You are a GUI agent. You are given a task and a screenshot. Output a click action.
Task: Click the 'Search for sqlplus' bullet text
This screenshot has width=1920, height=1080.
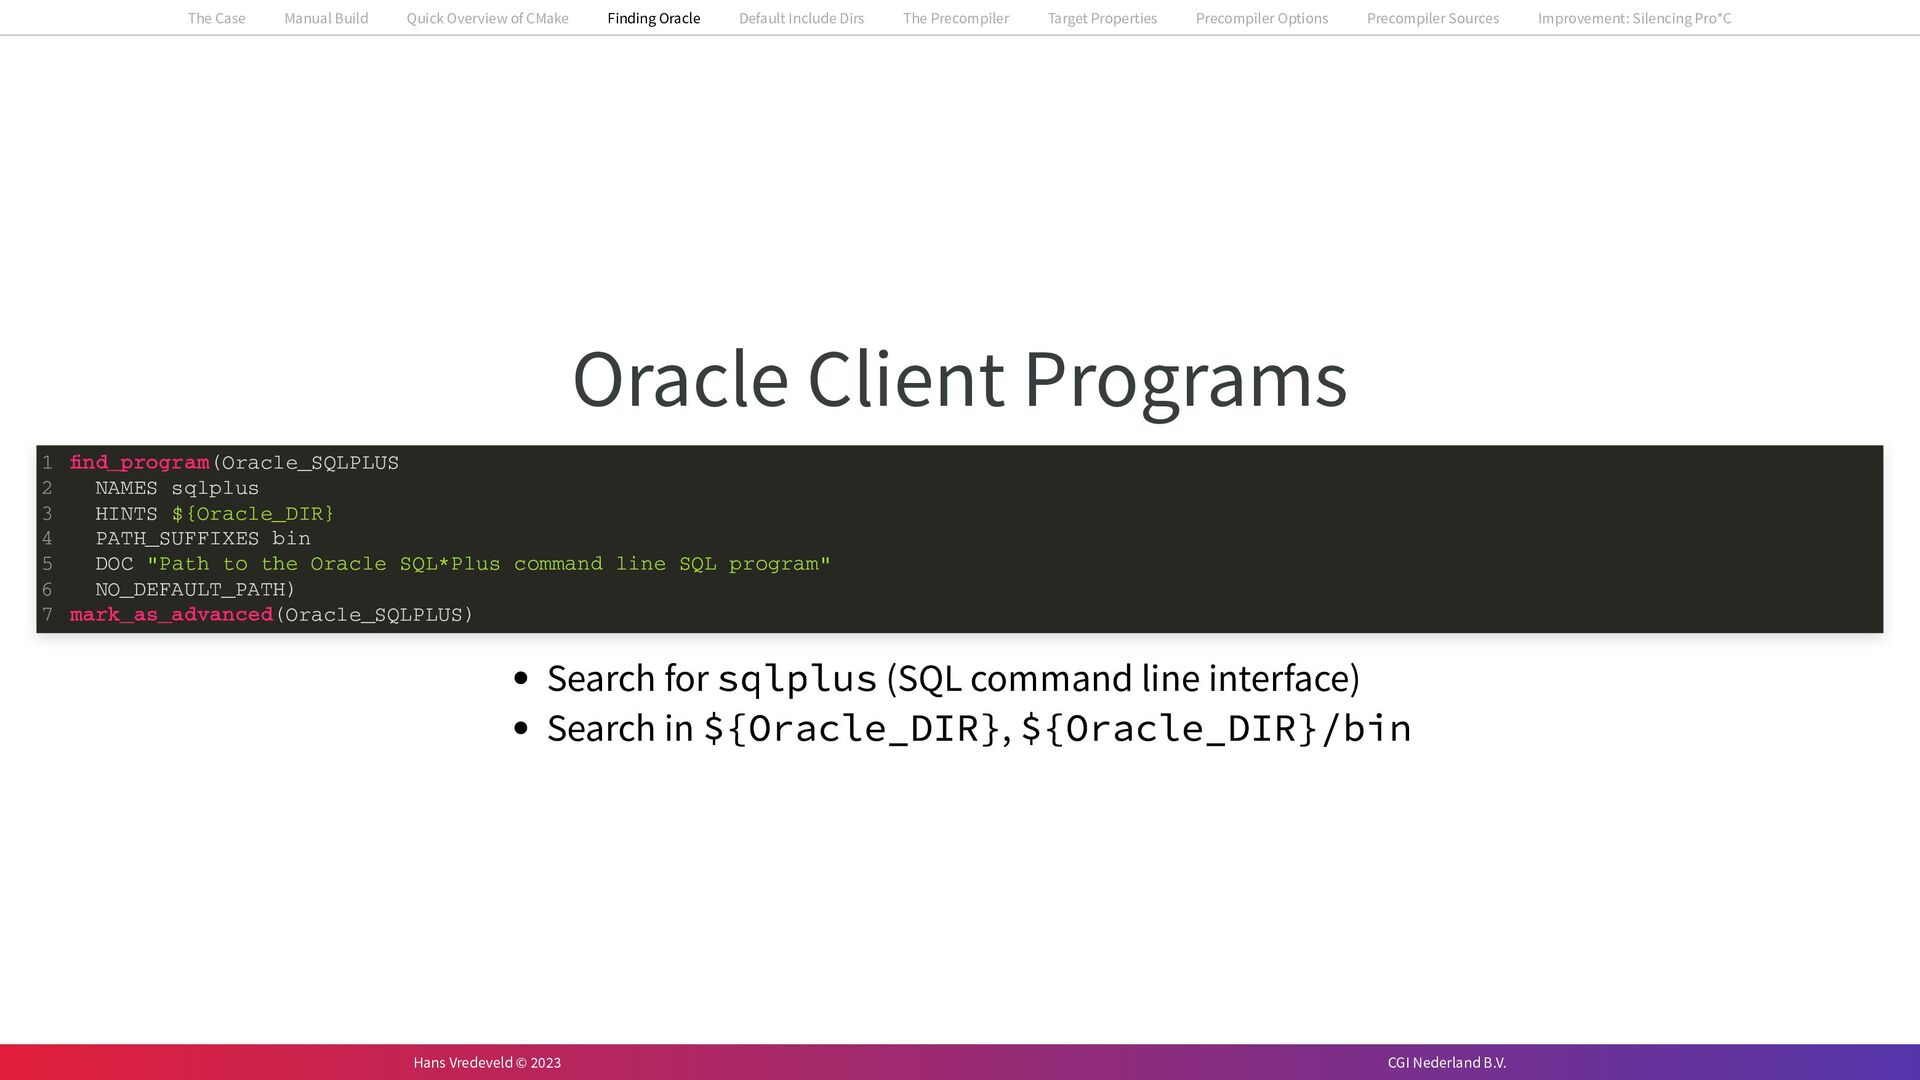click(952, 679)
